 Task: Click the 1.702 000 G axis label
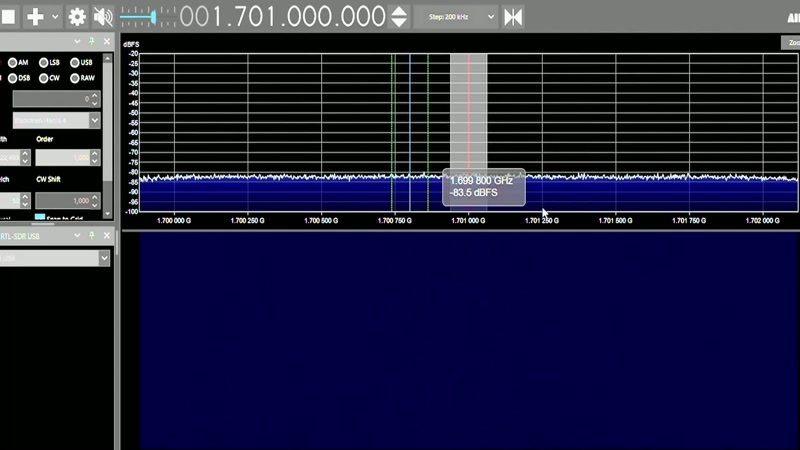coord(763,221)
